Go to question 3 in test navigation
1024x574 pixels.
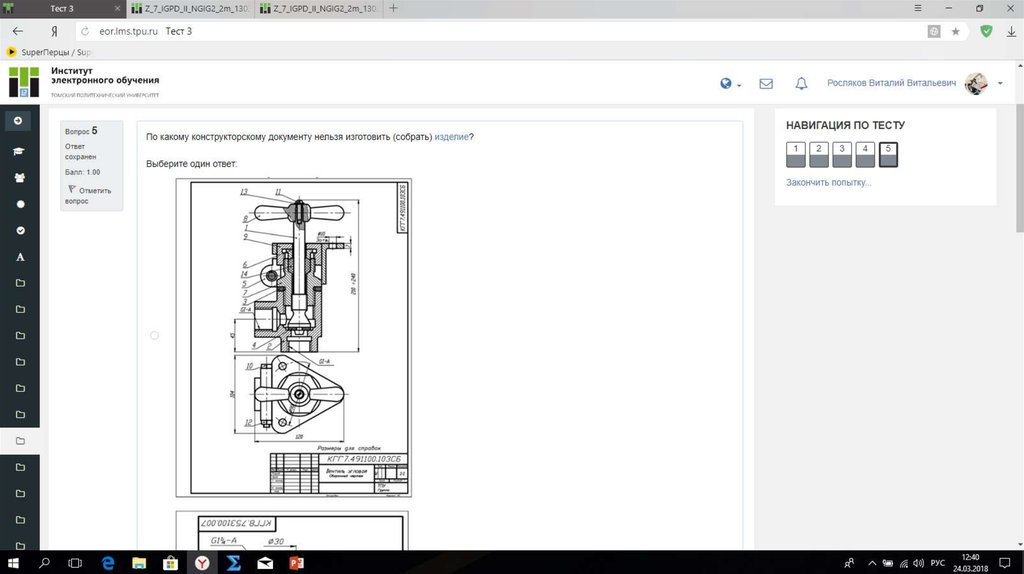tap(841, 153)
